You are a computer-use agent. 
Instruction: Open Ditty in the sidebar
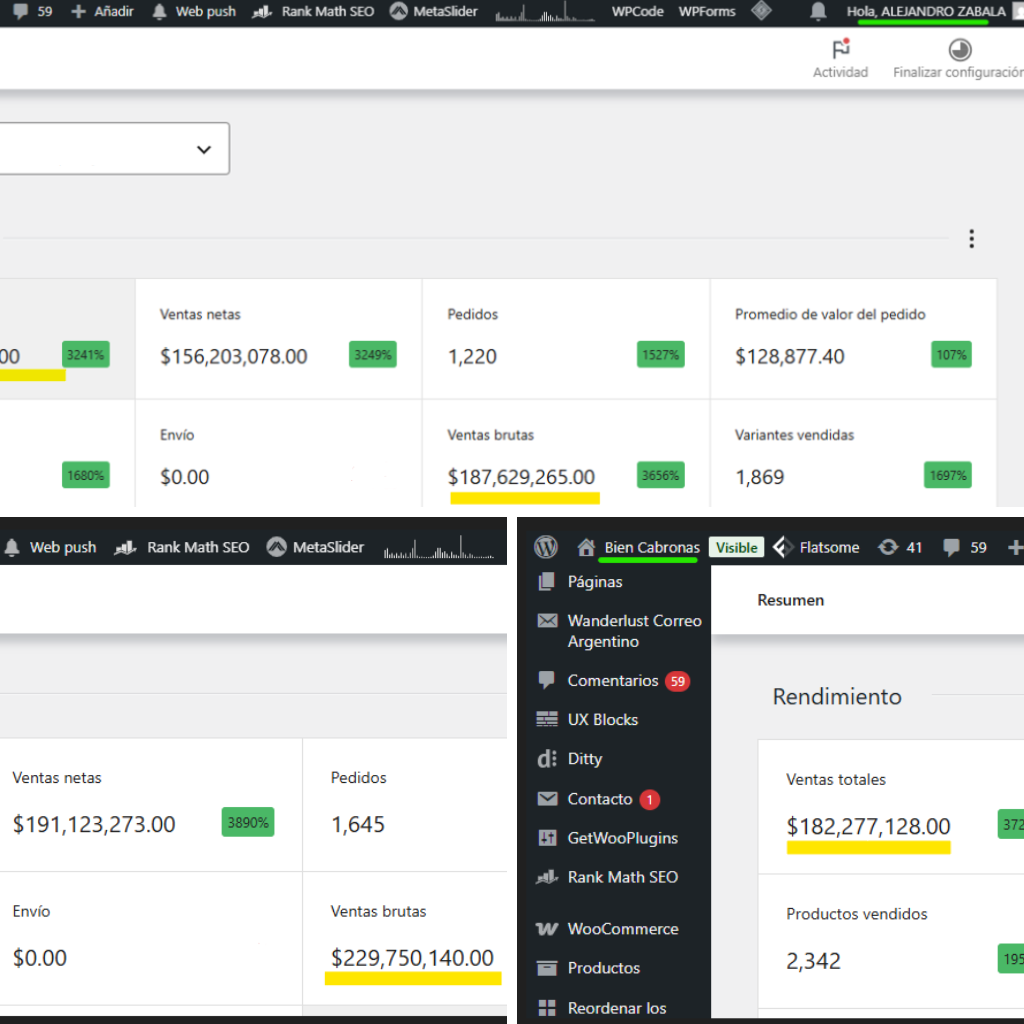pos(584,759)
